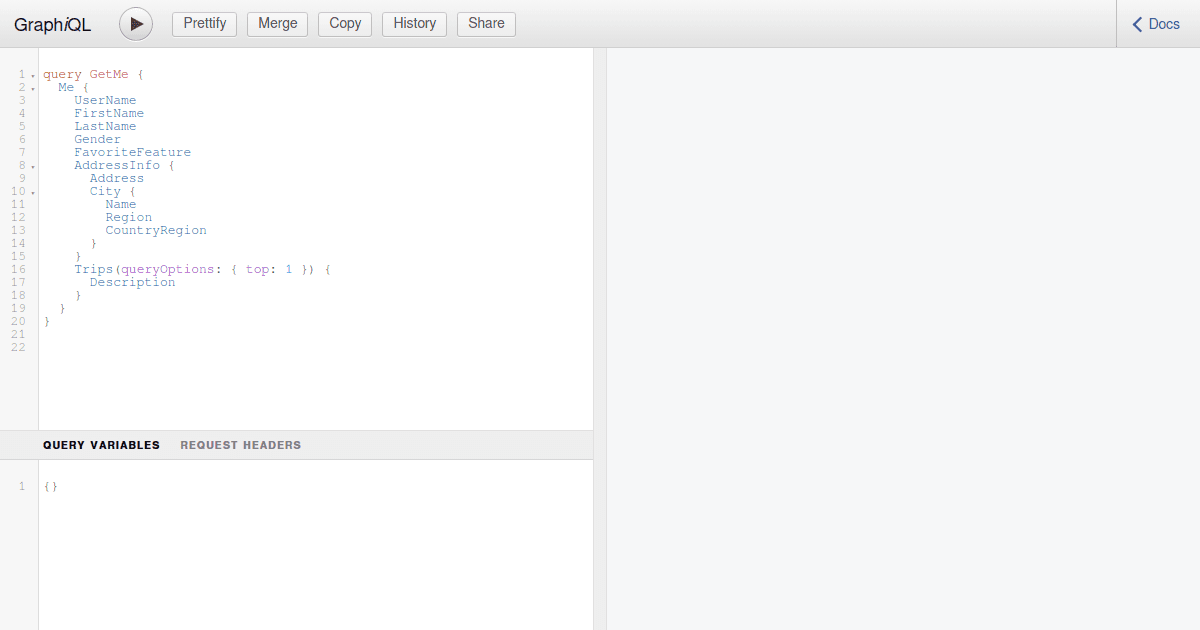Switch to the Request Headers tab
Image resolution: width=1200 pixels, height=630 pixels.
pos(240,445)
